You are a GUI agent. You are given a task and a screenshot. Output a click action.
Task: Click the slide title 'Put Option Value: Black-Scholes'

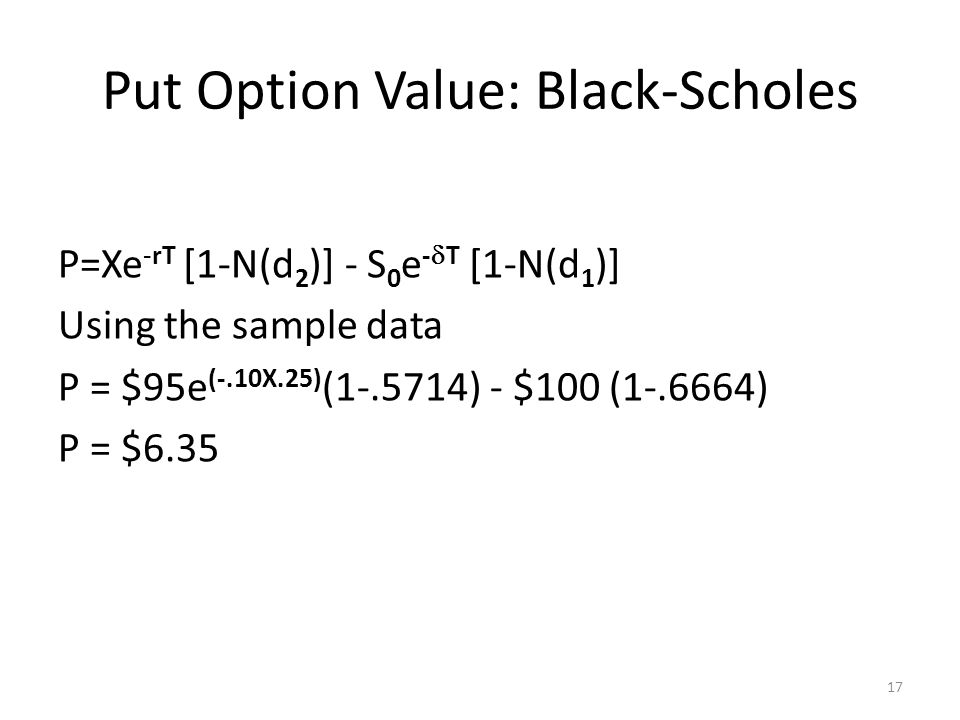pyautogui.click(x=480, y=91)
